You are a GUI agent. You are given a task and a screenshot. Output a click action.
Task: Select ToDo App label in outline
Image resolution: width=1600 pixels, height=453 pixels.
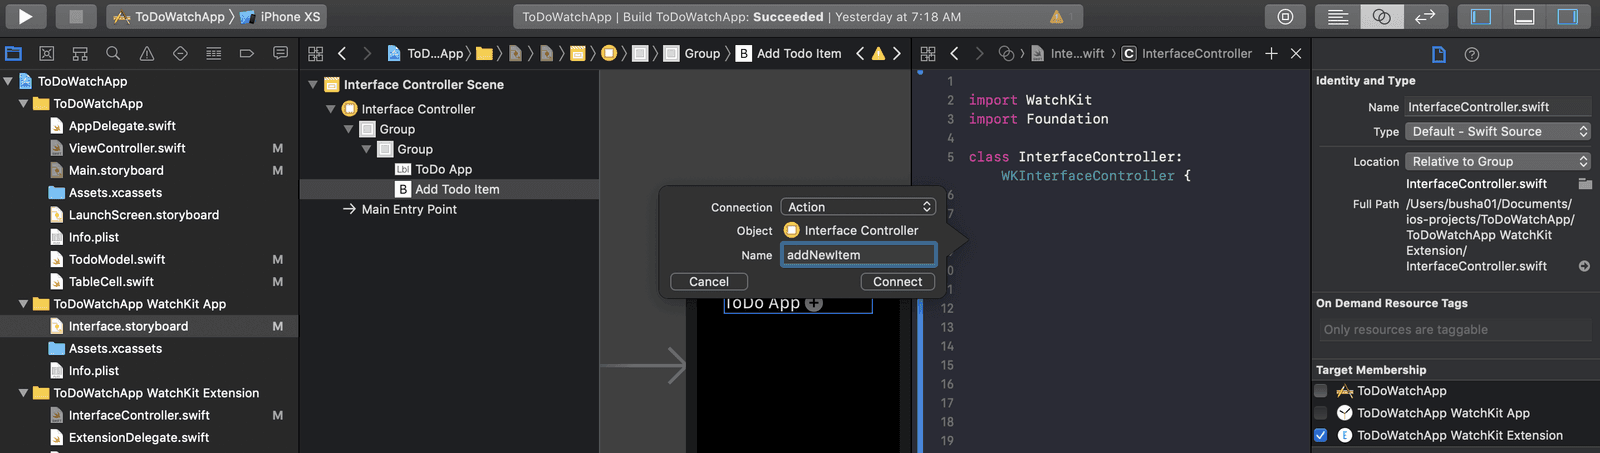pos(443,169)
